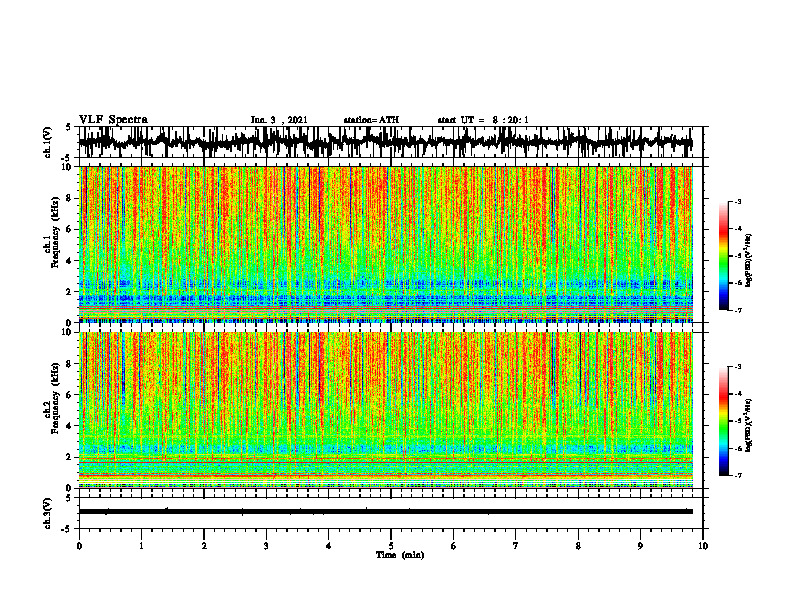Click time axis tick label 9
The image size is (792, 612).
tap(640, 546)
